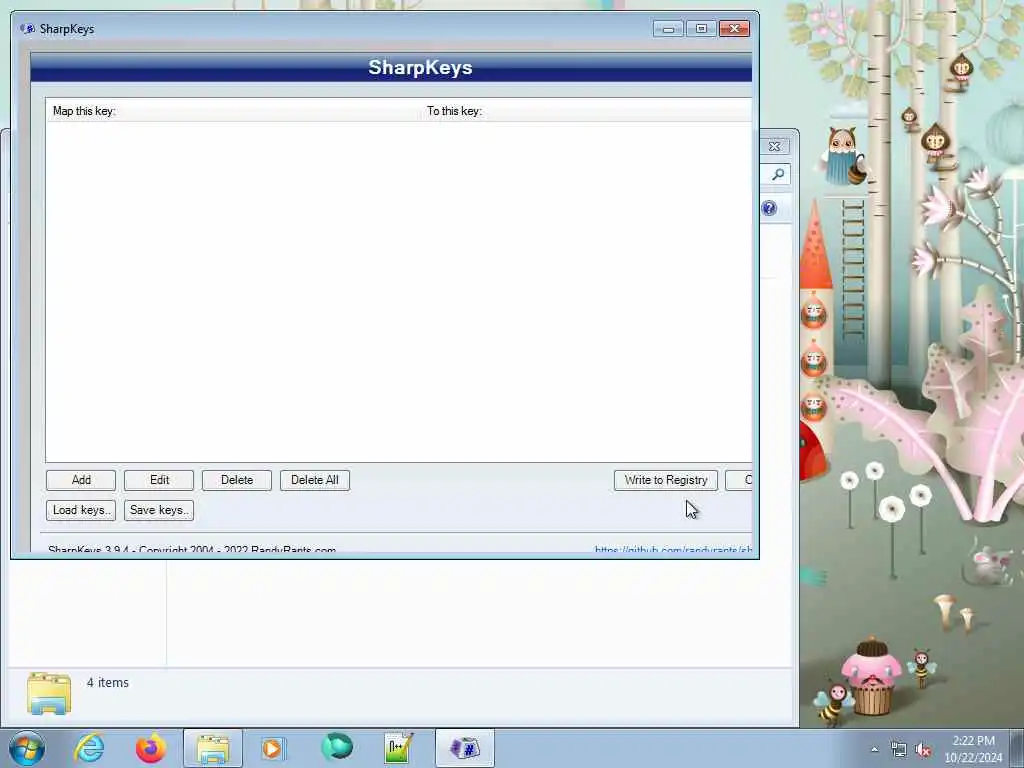Image resolution: width=1024 pixels, height=768 pixels.
Task: Click the SharpKeys title bar icon
Action: coord(27,29)
